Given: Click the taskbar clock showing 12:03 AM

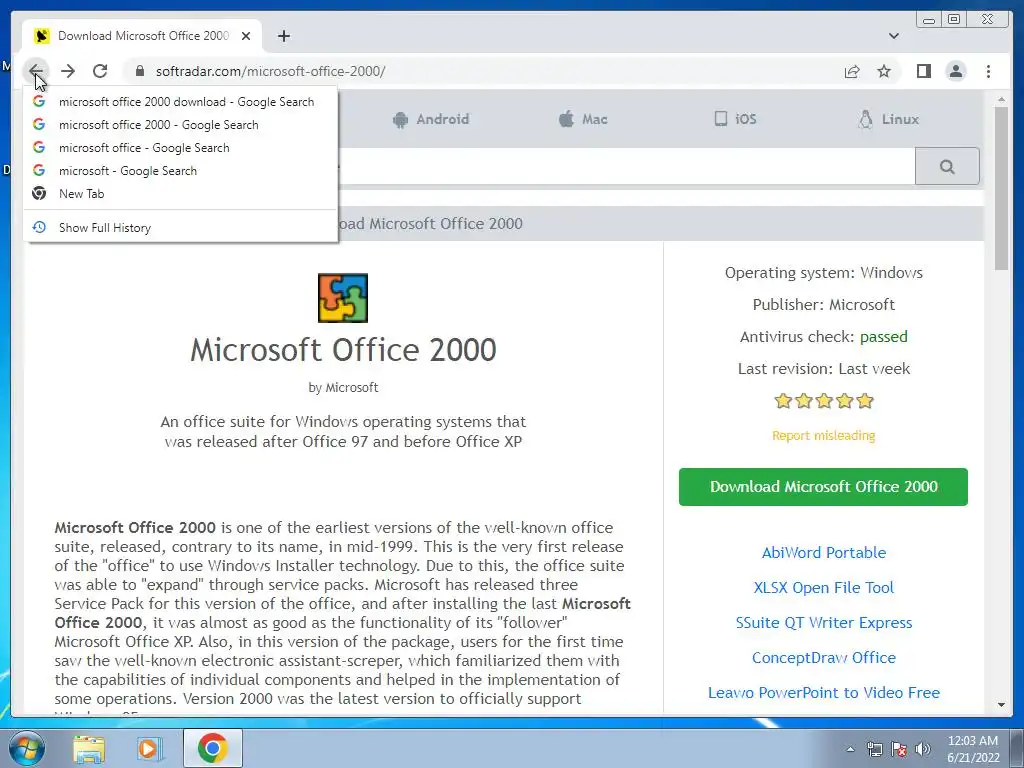Looking at the screenshot, I should pyautogui.click(x=973, y=749).
